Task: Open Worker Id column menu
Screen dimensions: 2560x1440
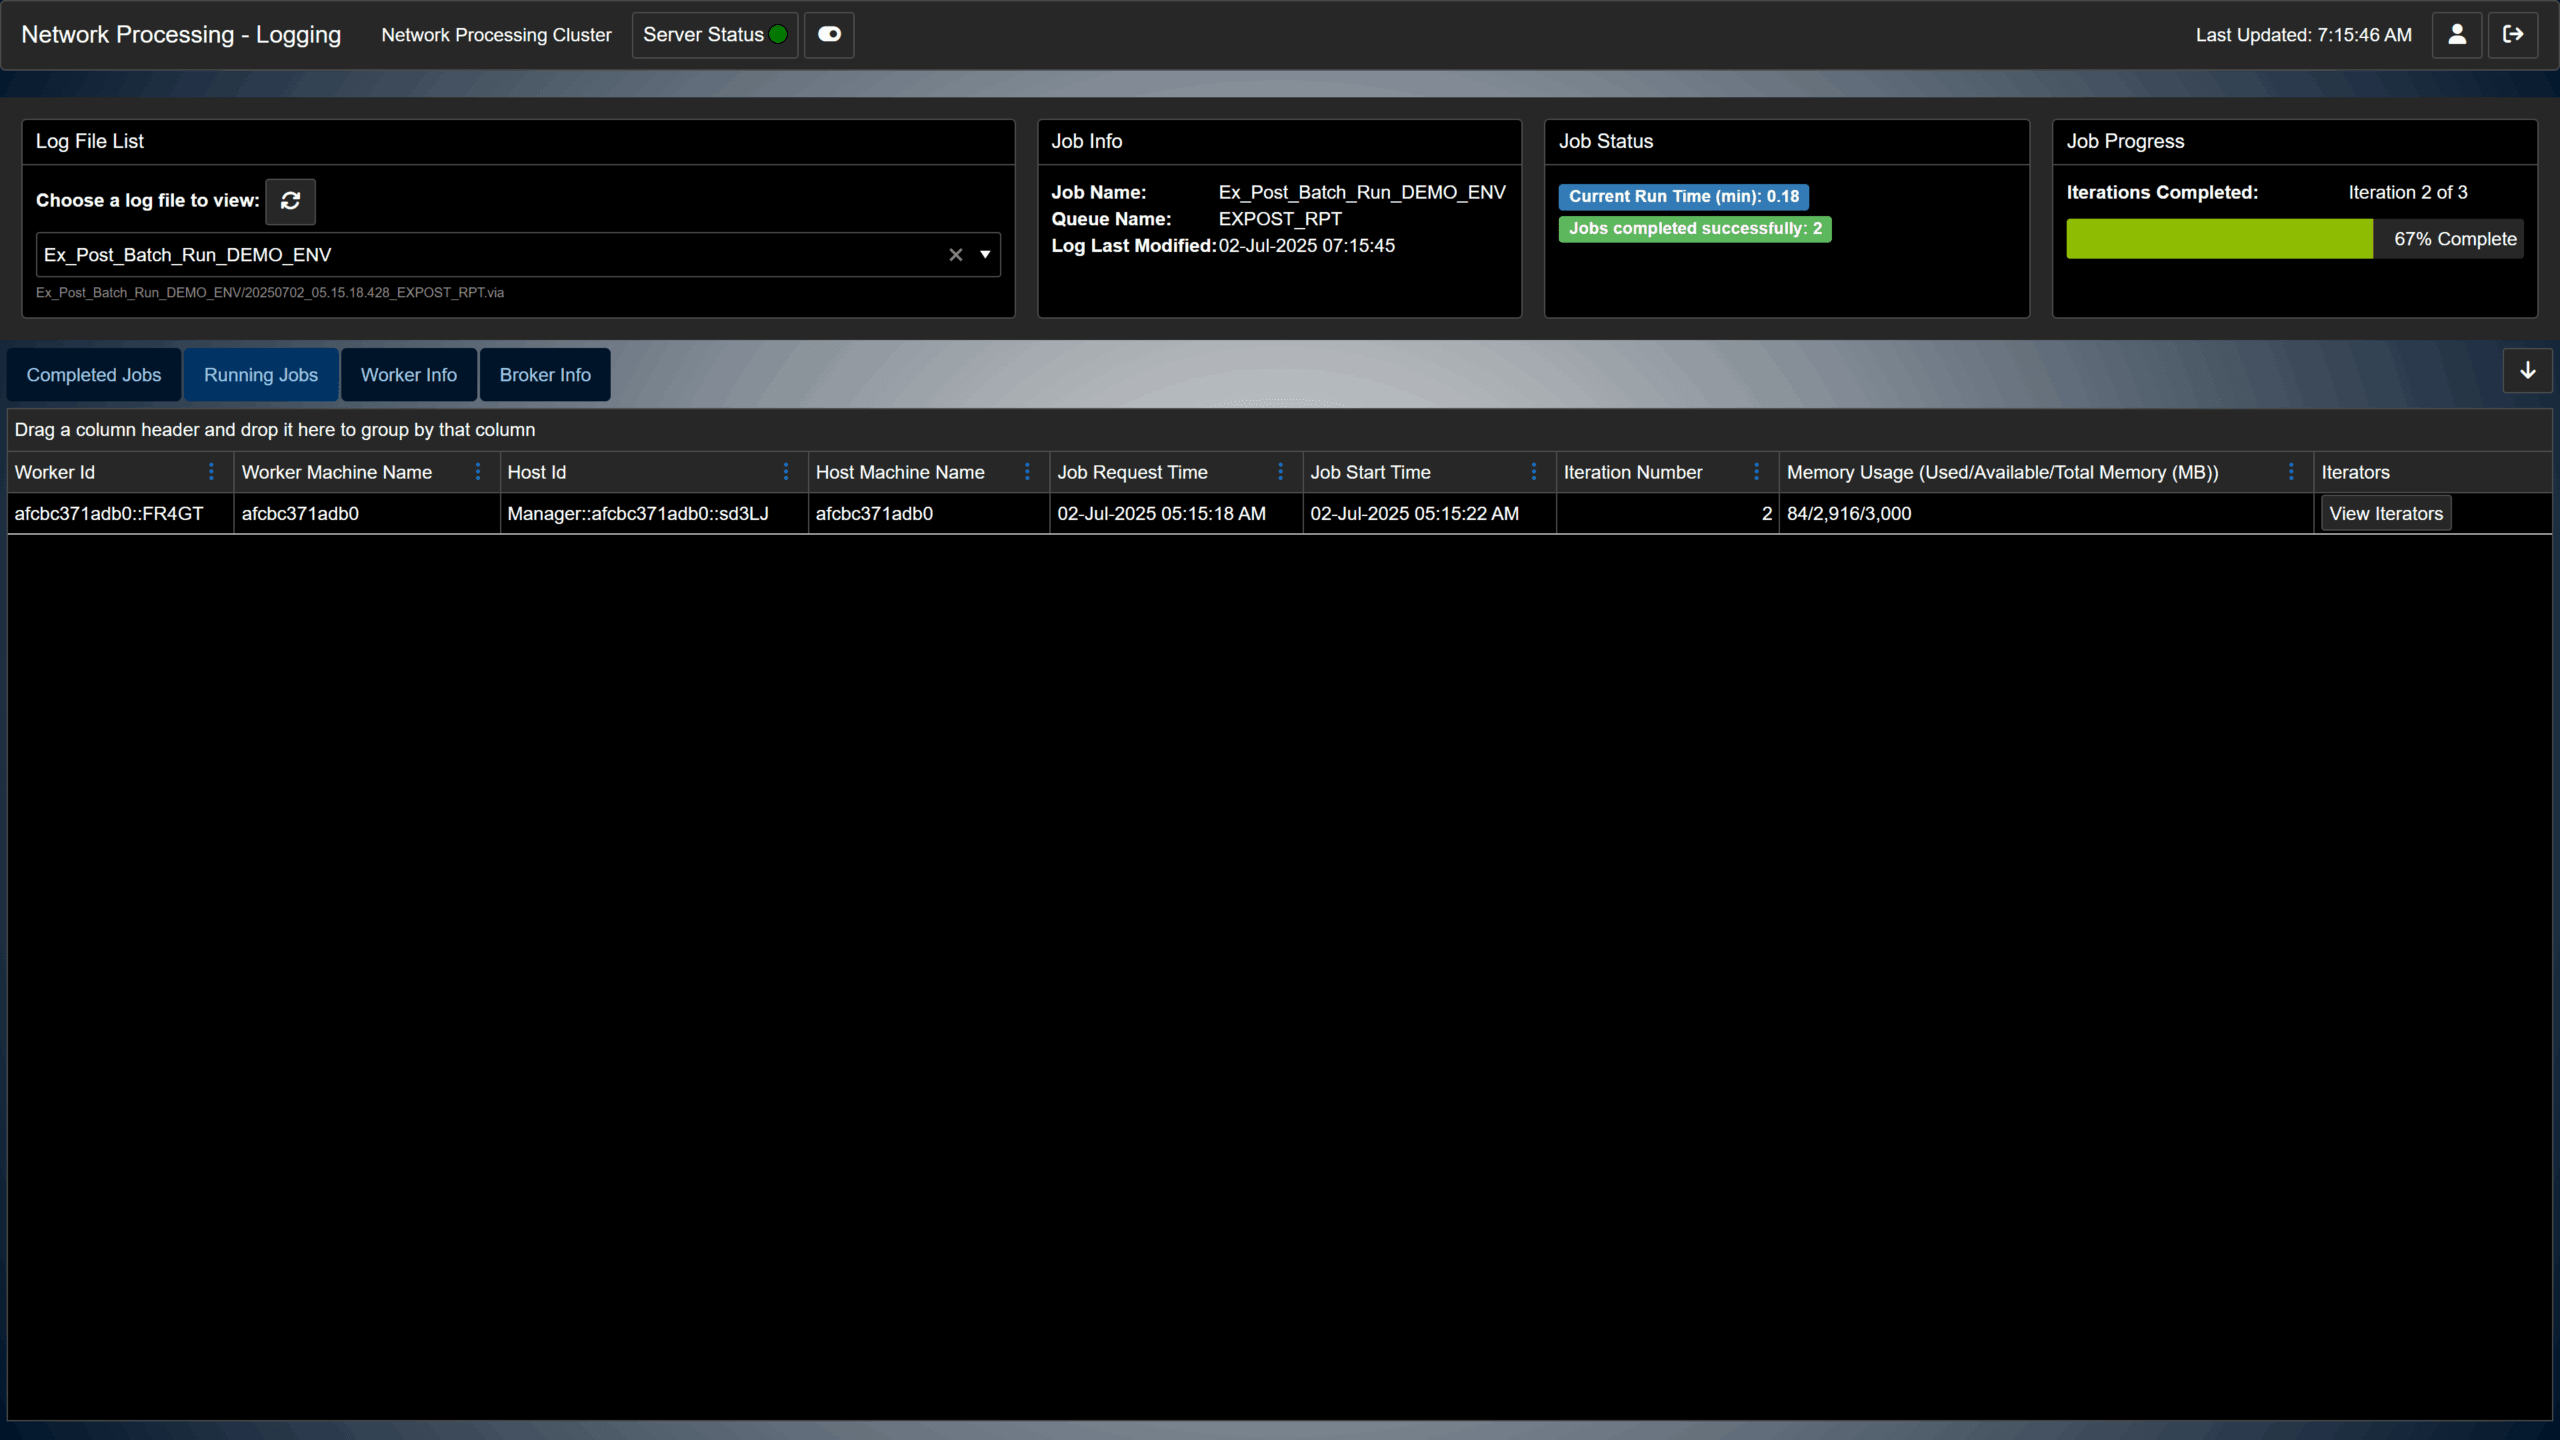Action: [x=211, y=472]
